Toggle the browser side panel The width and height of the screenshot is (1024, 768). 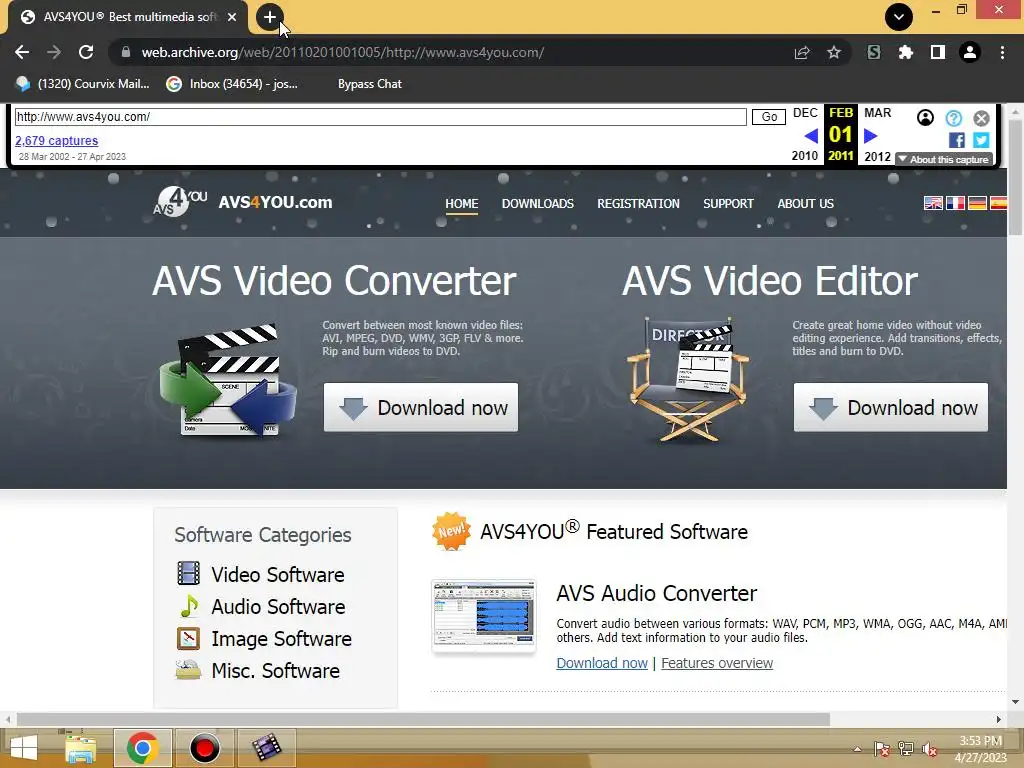click(x=938, y=52)
